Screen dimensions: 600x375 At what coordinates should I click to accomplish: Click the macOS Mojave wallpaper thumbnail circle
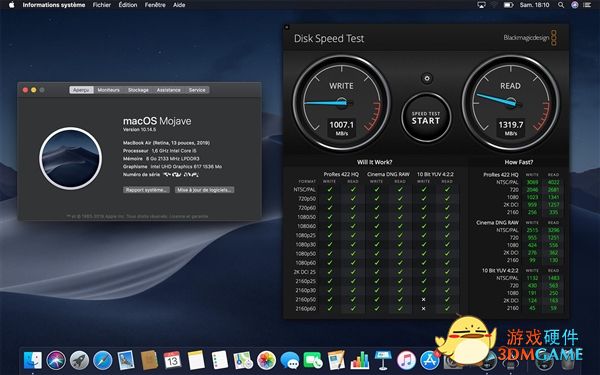(x=70, y=158)
